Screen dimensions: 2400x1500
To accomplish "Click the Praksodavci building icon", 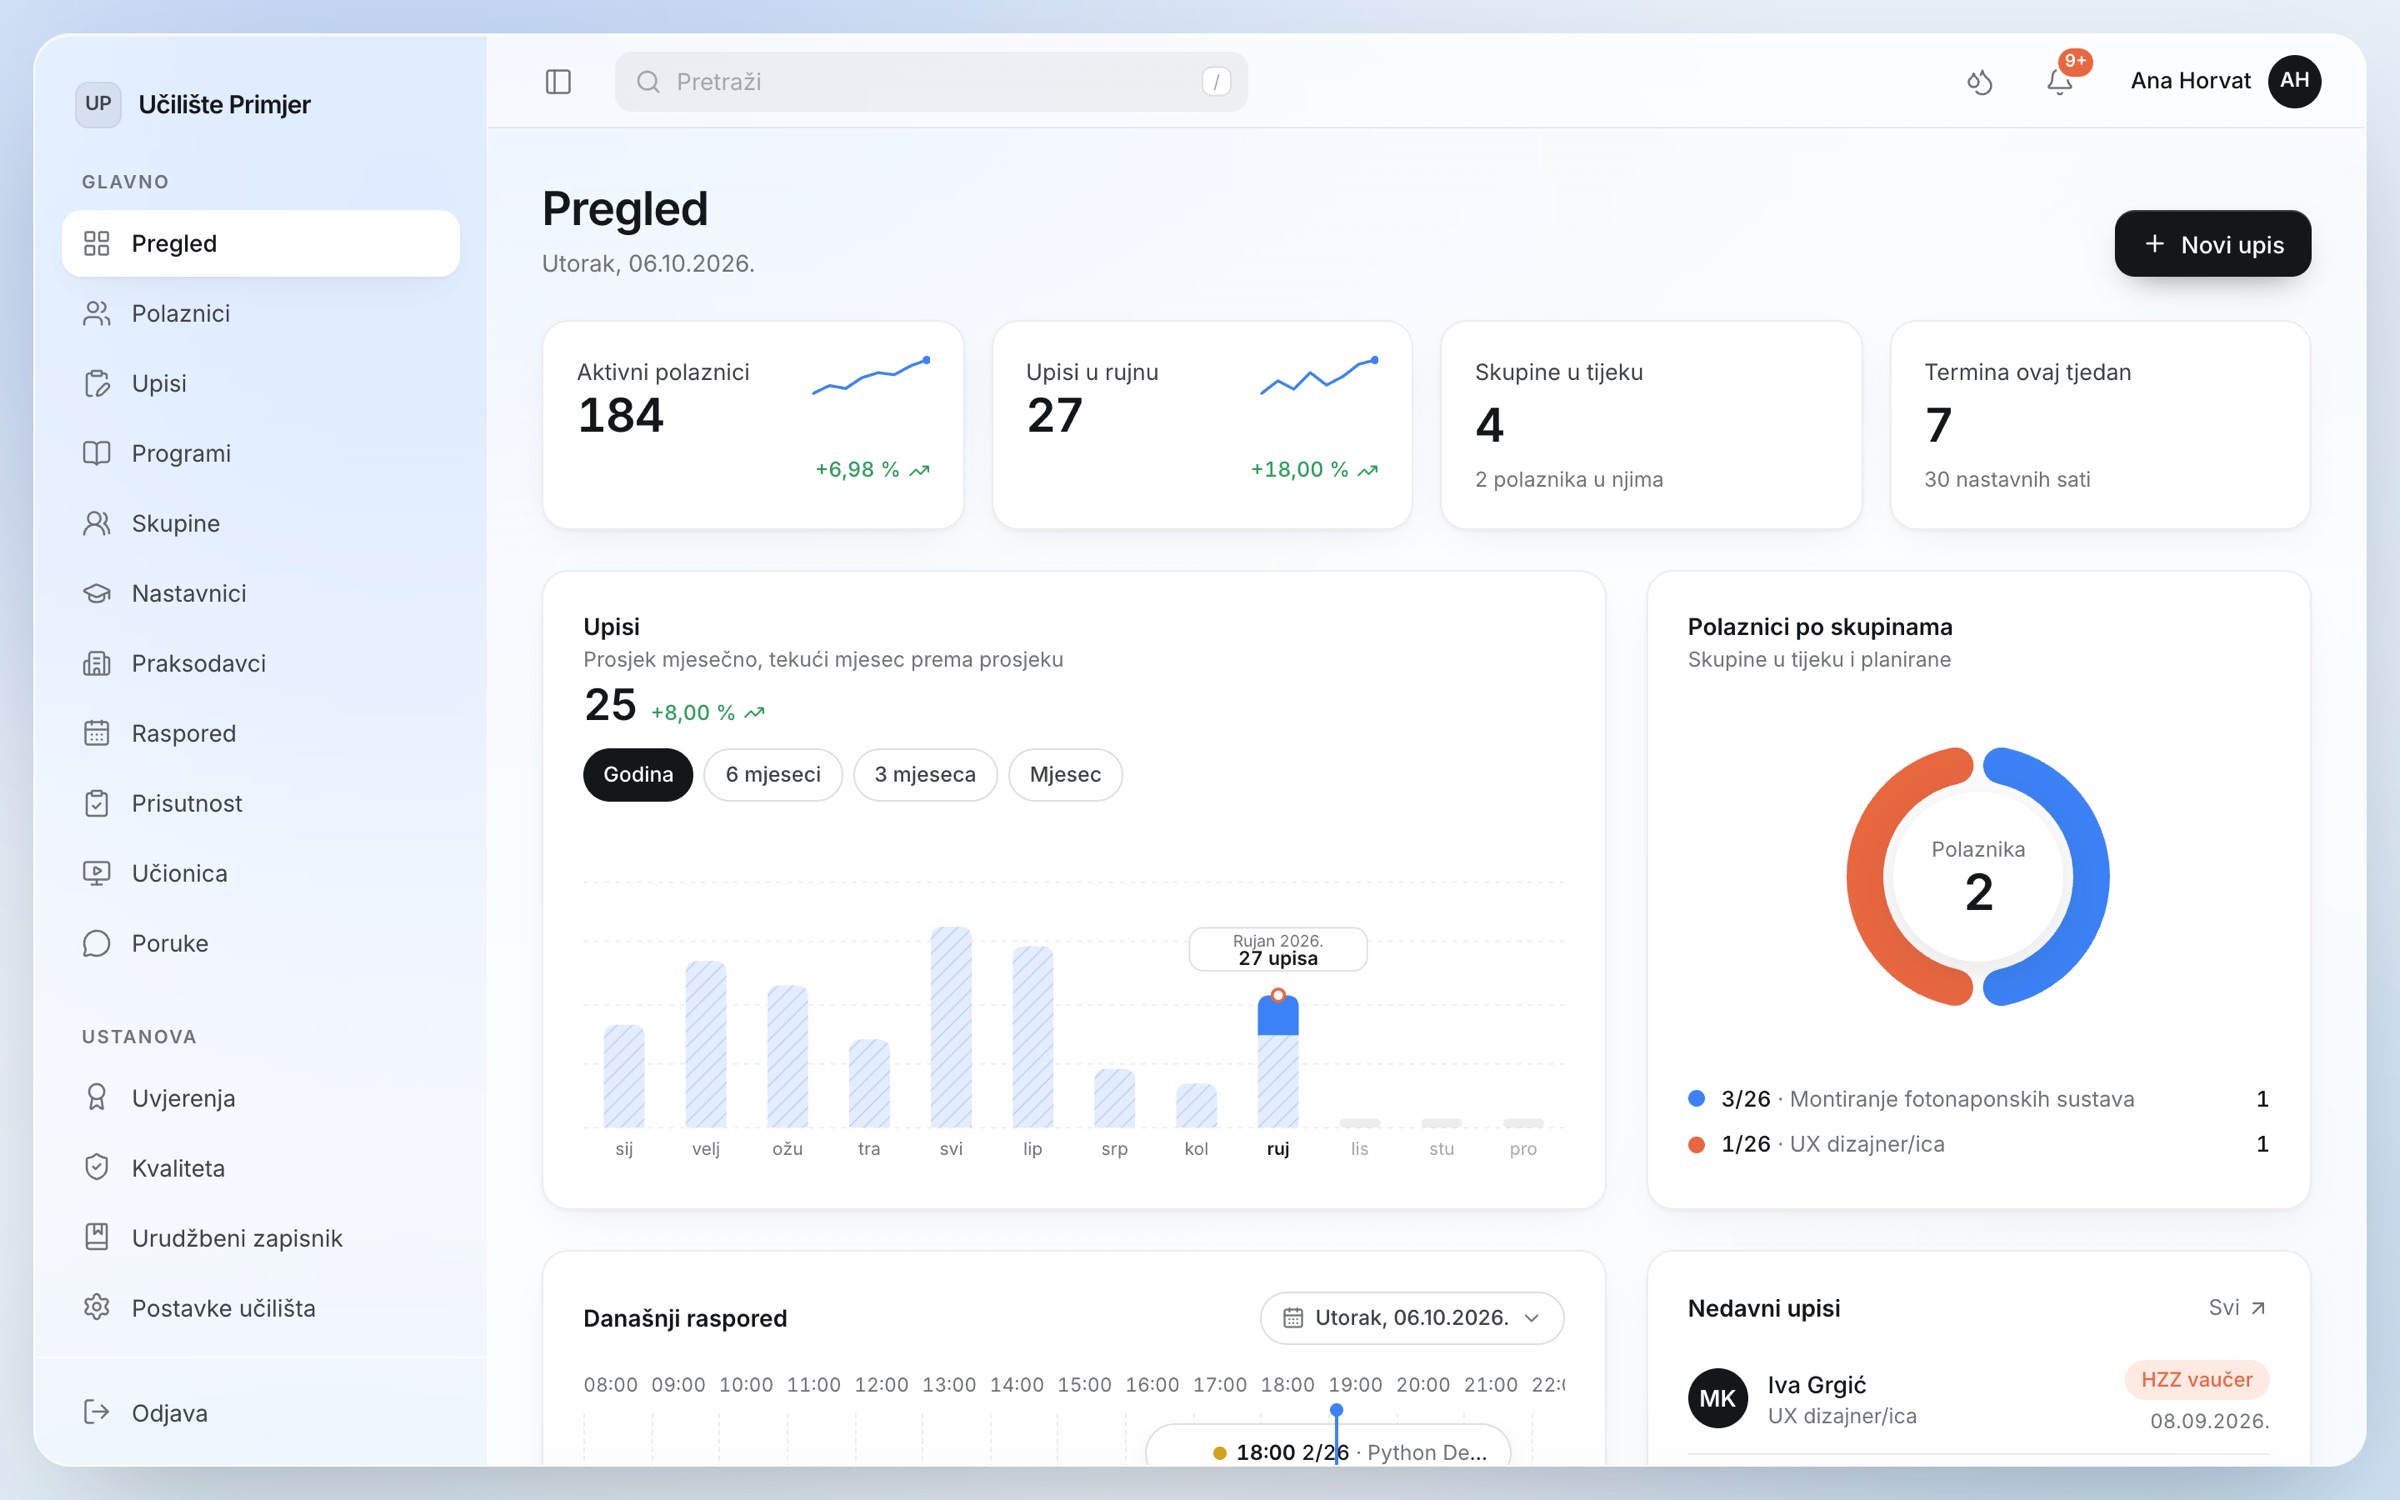I will point(96,663).
